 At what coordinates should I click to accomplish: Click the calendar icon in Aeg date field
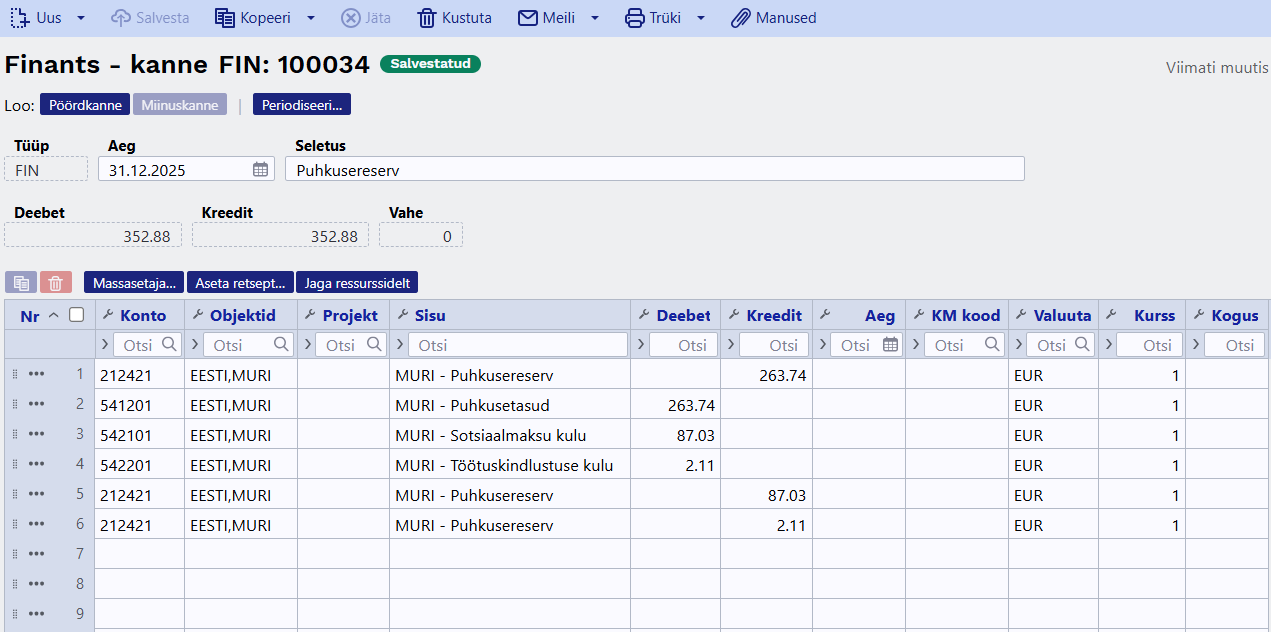[260, 170]
